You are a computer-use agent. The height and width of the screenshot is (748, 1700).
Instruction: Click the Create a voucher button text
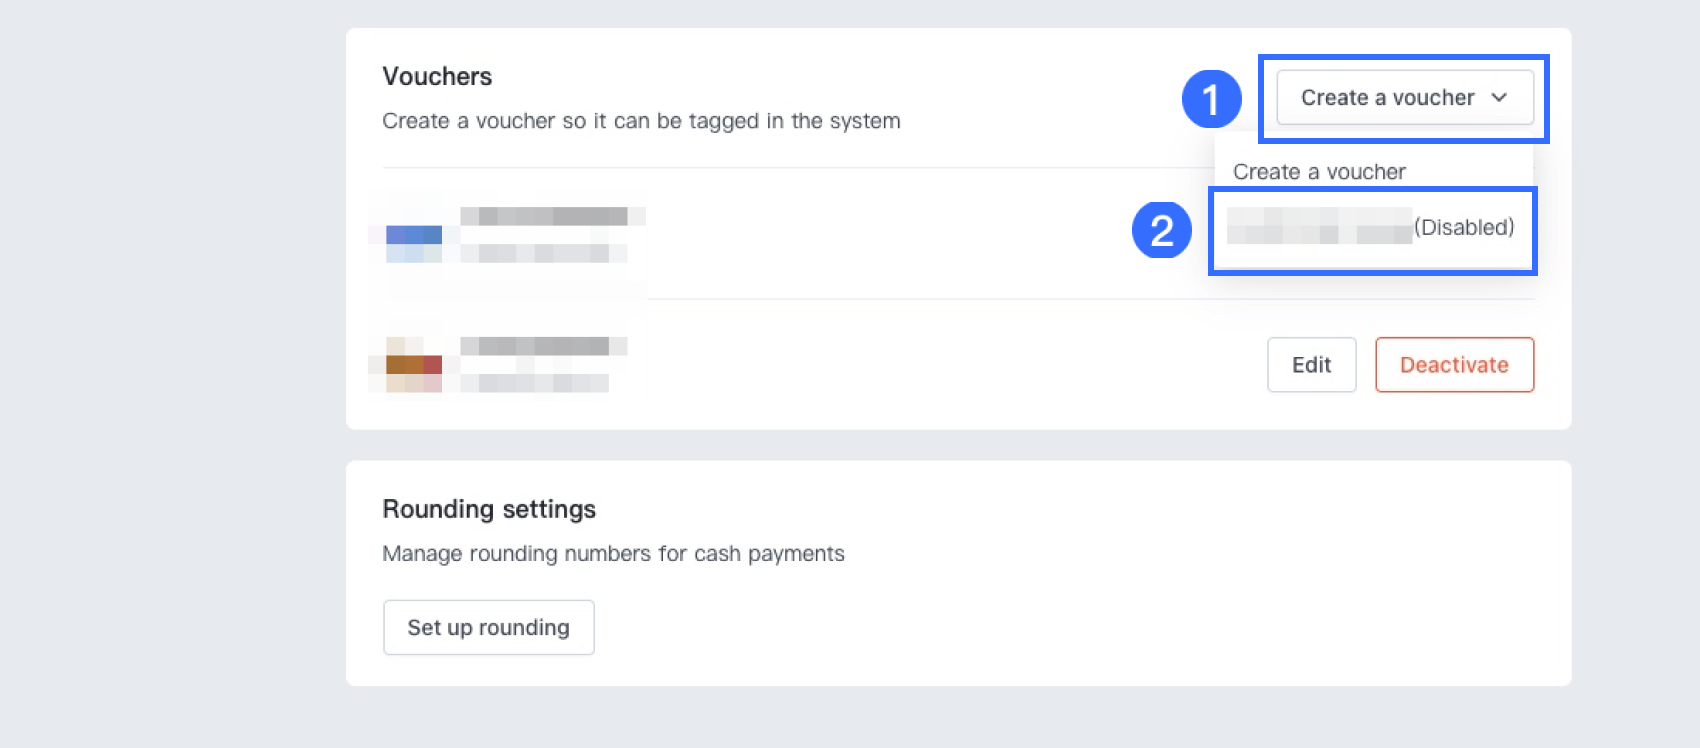click(1388, 97)
